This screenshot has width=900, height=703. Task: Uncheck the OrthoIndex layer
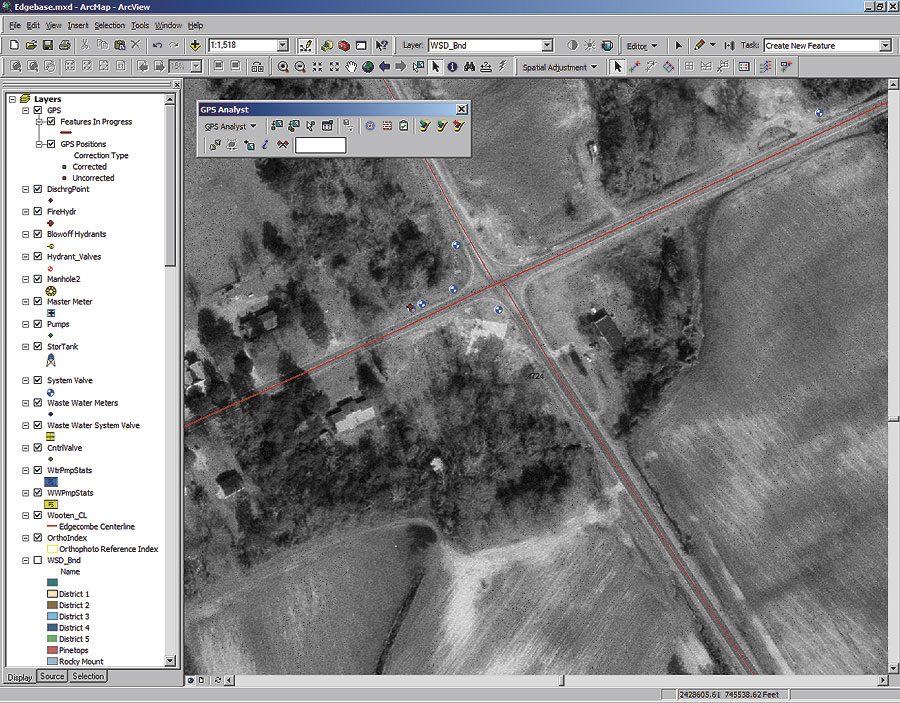pyautogui.click(x=38, y=538)
